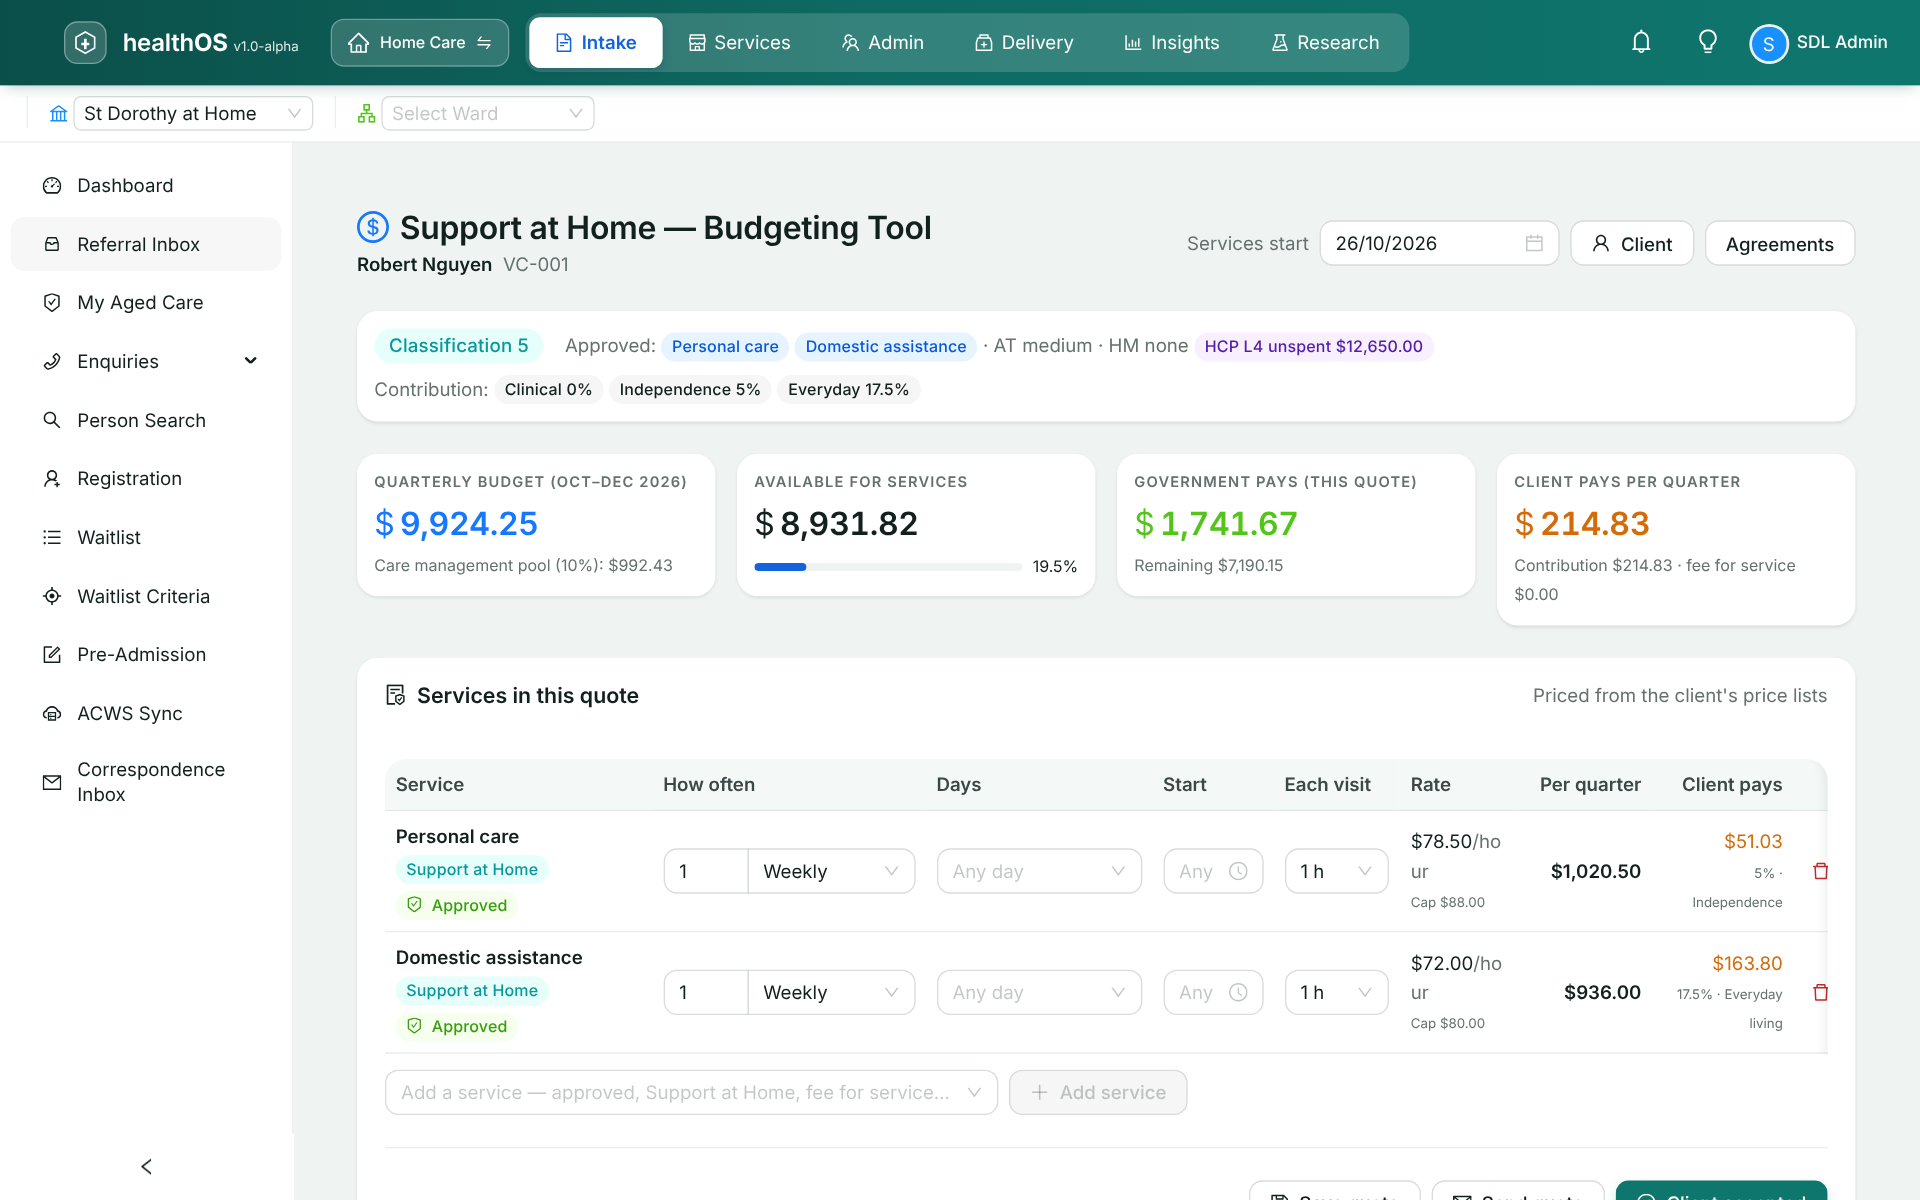Viewport: 1920px width, 1200px height.
Task: Open Referral Inbox in the sidebar
Action: 146,244
